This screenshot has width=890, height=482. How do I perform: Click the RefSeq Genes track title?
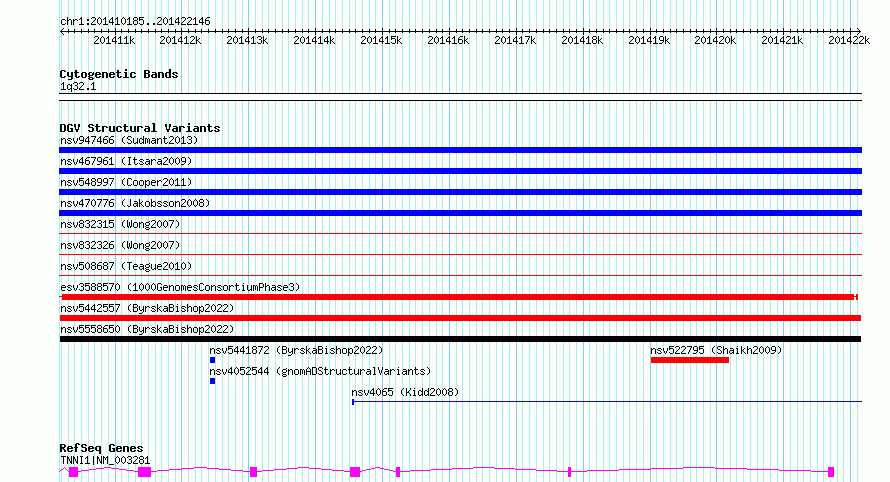click(x=101, y=449)
